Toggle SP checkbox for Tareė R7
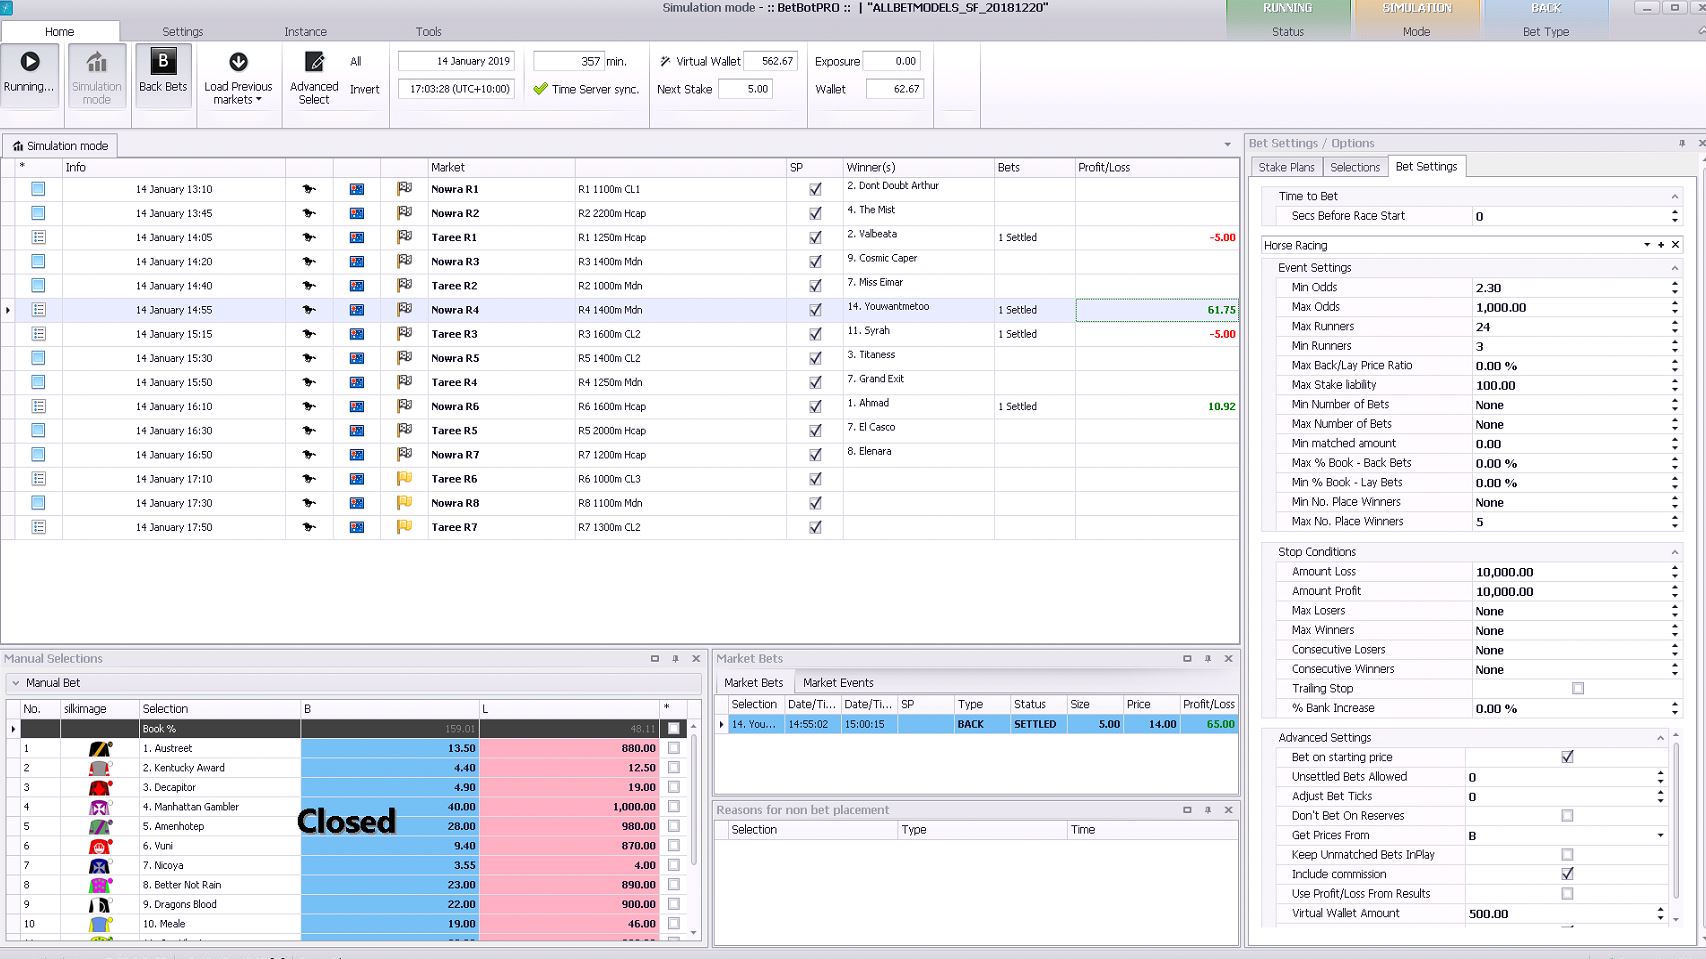This screenshot has height=959, width=1706. point(815,527)
